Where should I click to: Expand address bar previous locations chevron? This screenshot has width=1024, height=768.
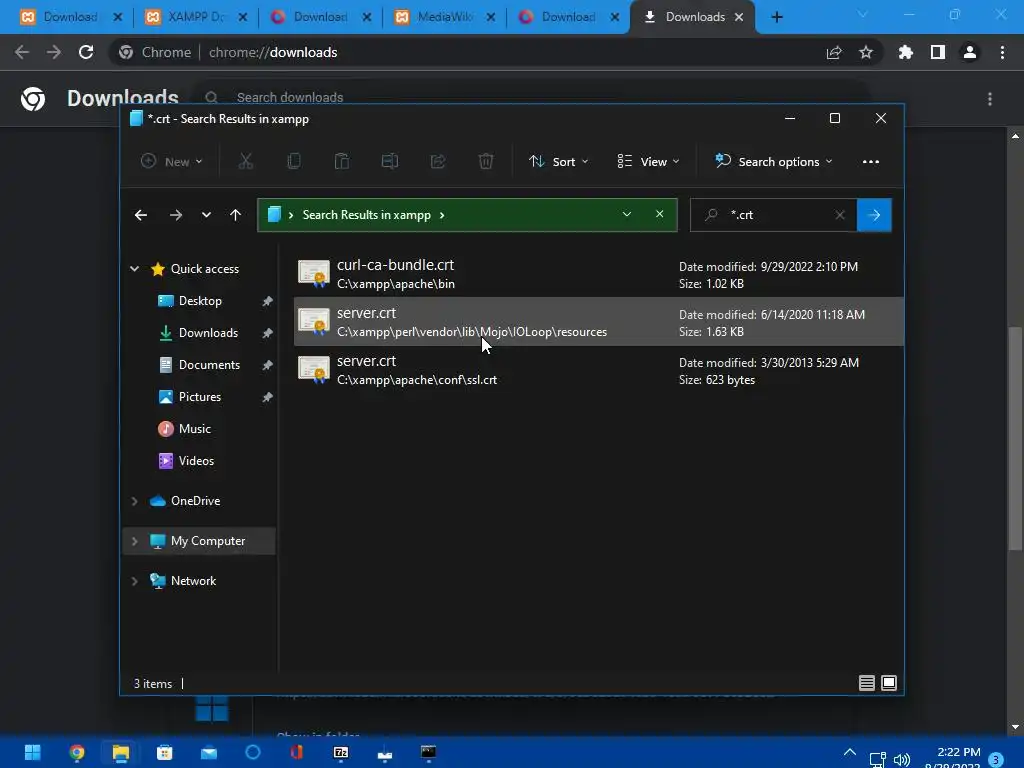coord(626,214)
